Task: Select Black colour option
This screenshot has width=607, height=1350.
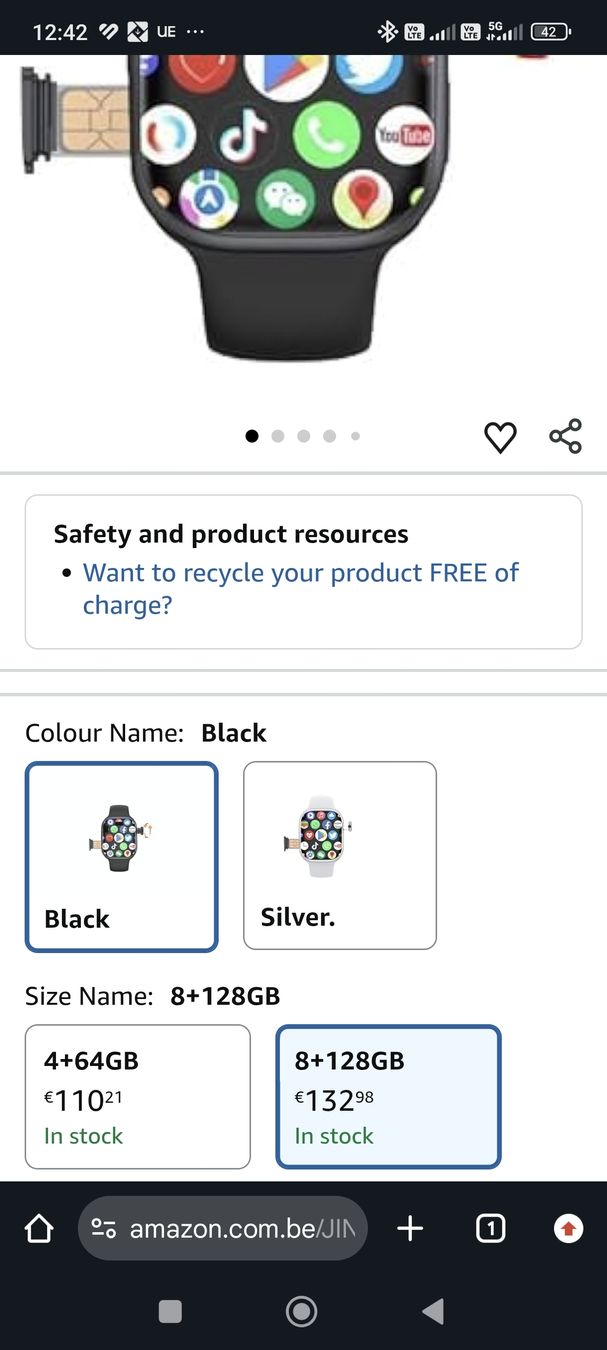Action: tap(121, 856)
